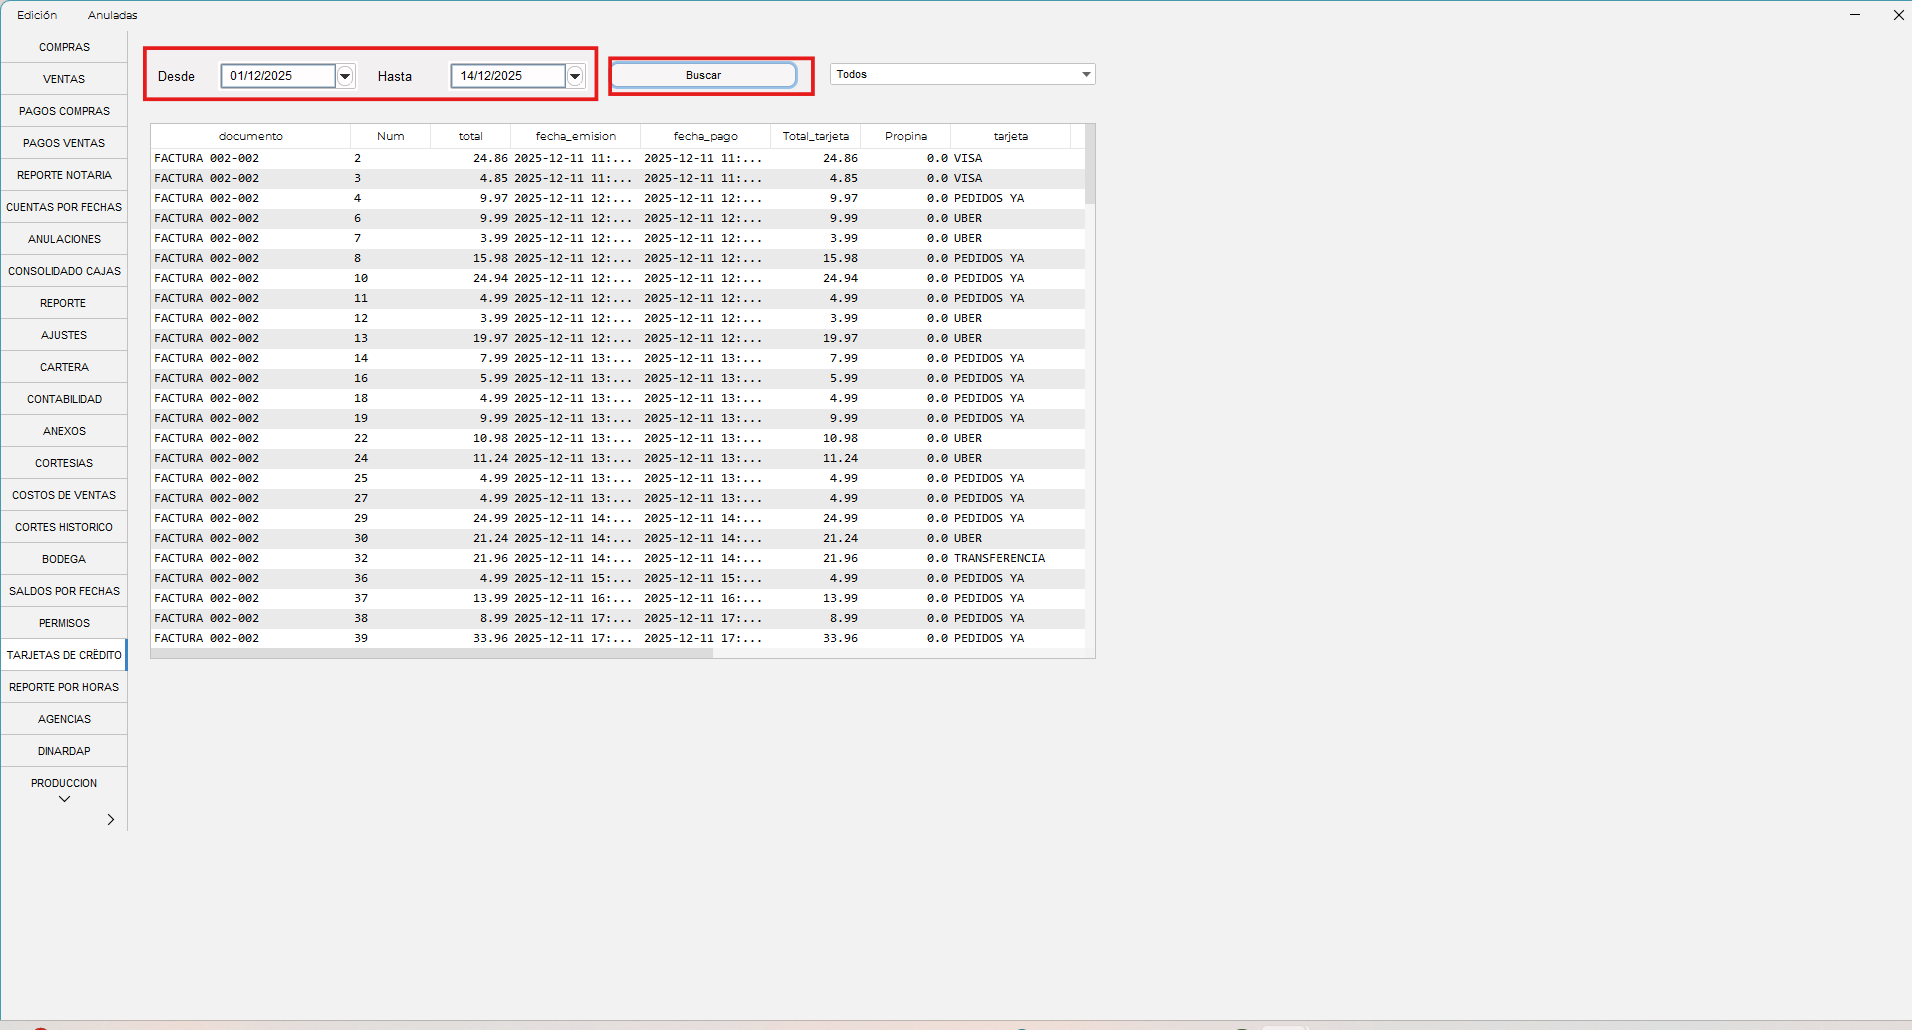Click the table's horizontal scrollbar

[432, 653]
